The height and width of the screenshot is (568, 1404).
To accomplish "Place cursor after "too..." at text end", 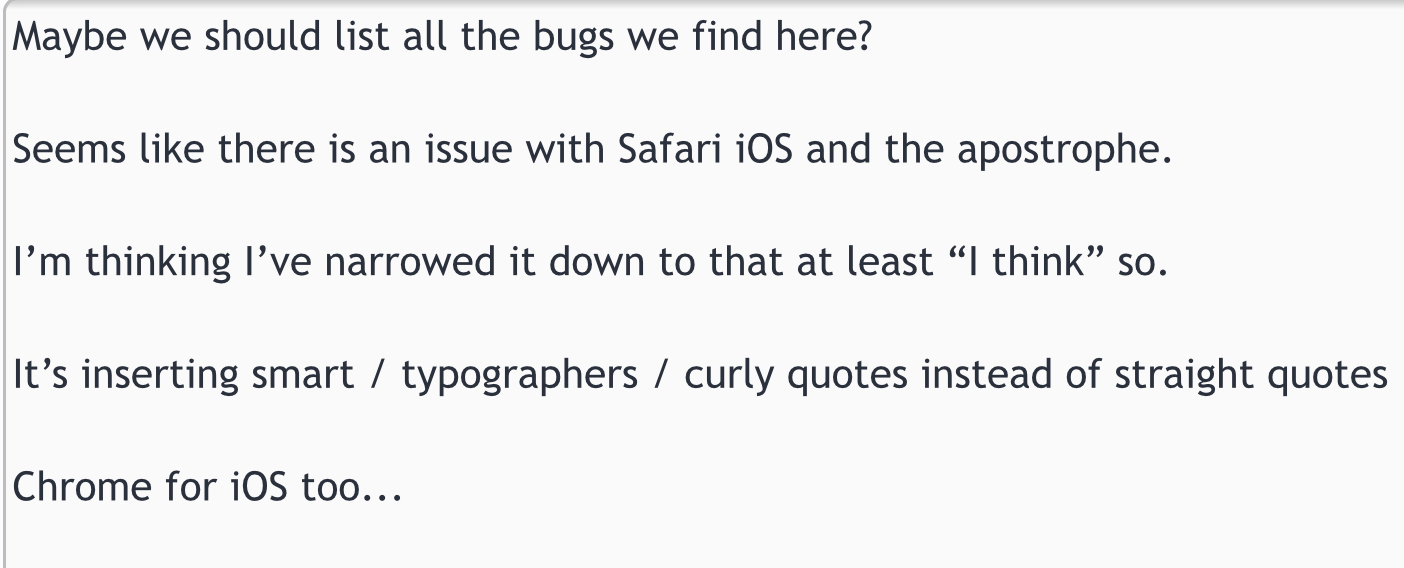I will (x=402, y=487).
